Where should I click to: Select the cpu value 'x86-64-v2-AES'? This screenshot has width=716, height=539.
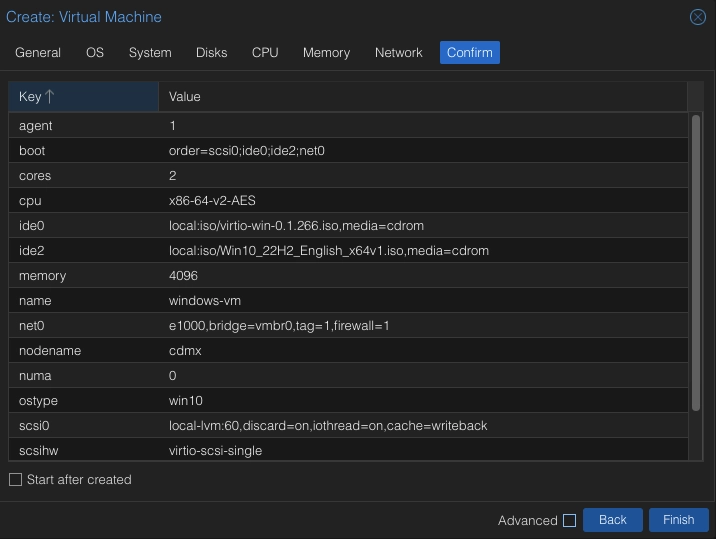[212, 201]
